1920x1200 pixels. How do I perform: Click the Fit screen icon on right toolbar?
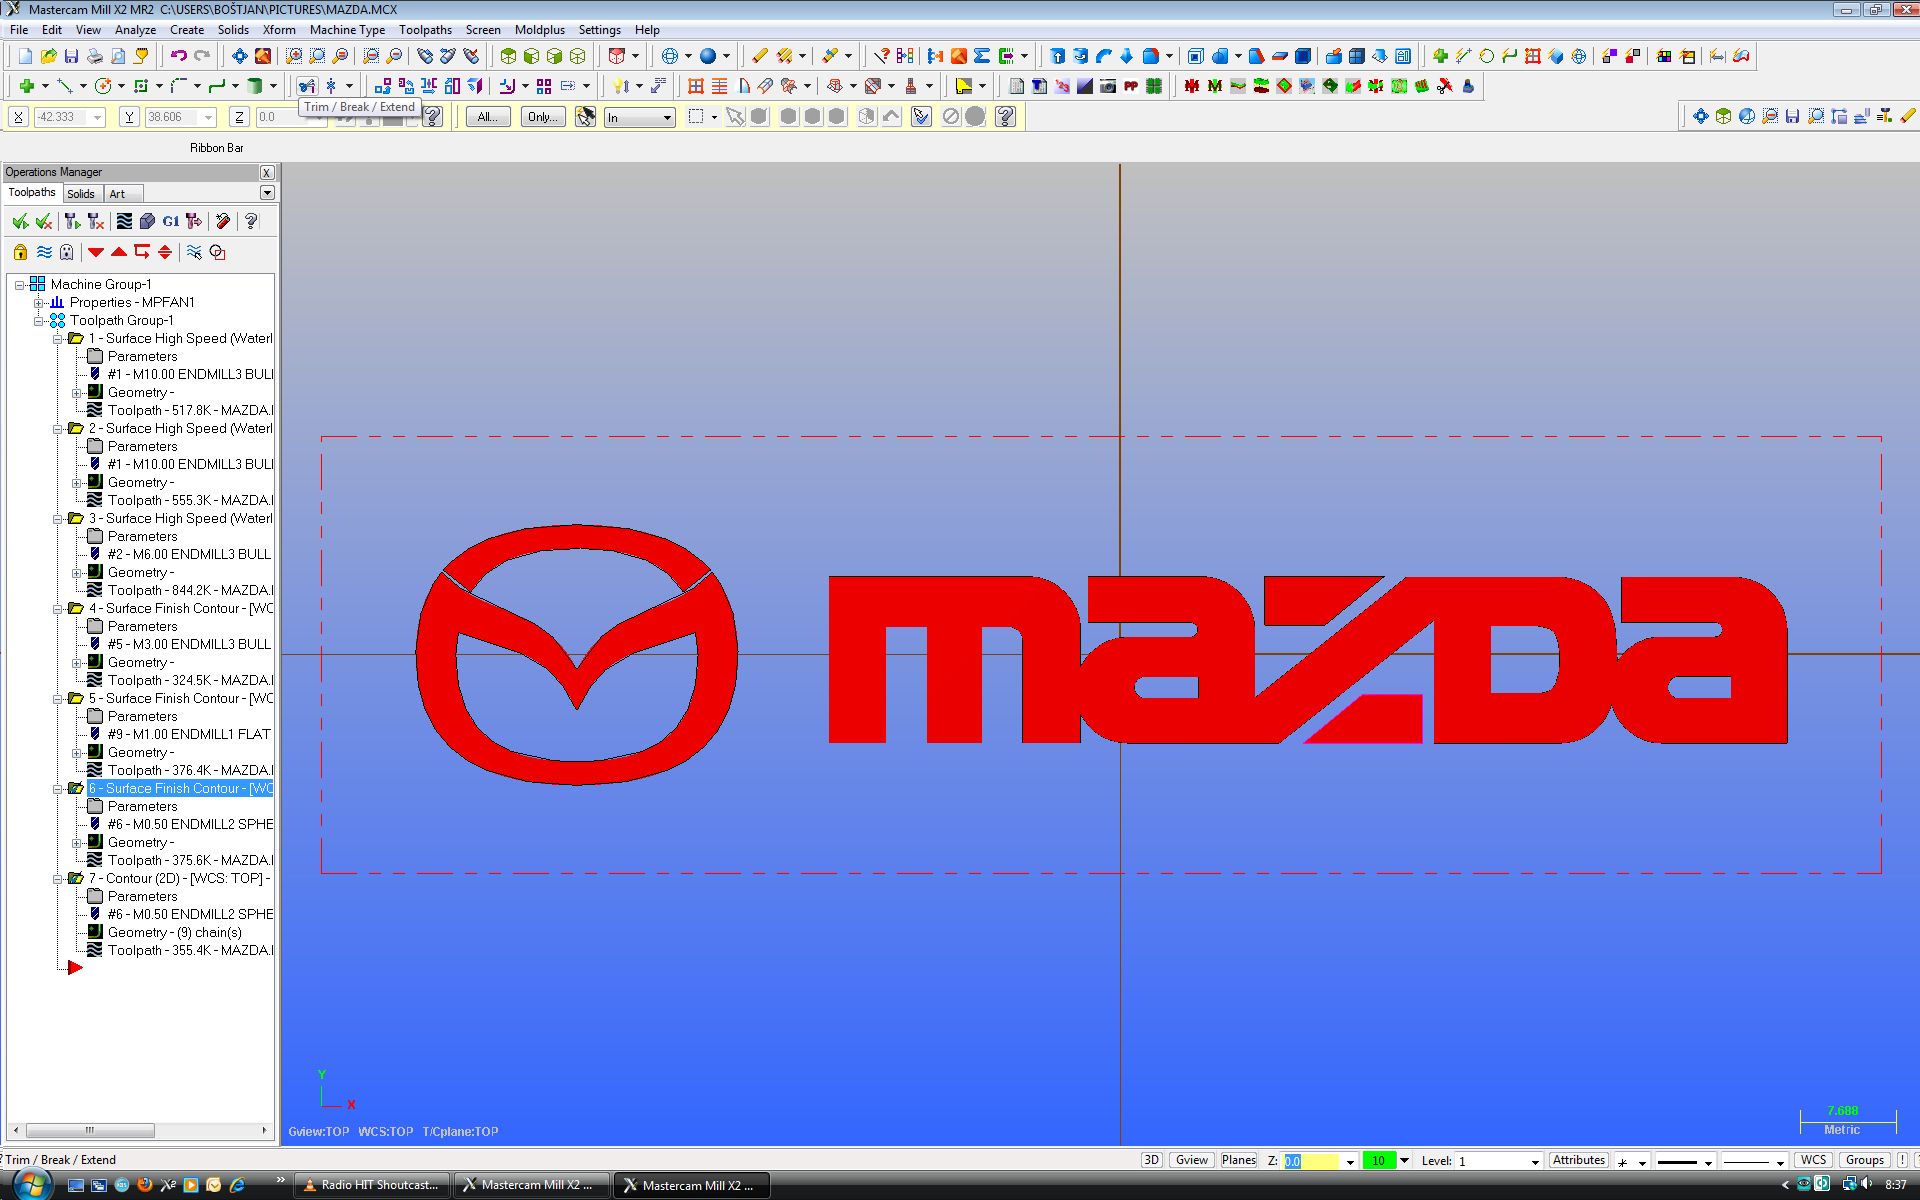(x=1700, y=116)
